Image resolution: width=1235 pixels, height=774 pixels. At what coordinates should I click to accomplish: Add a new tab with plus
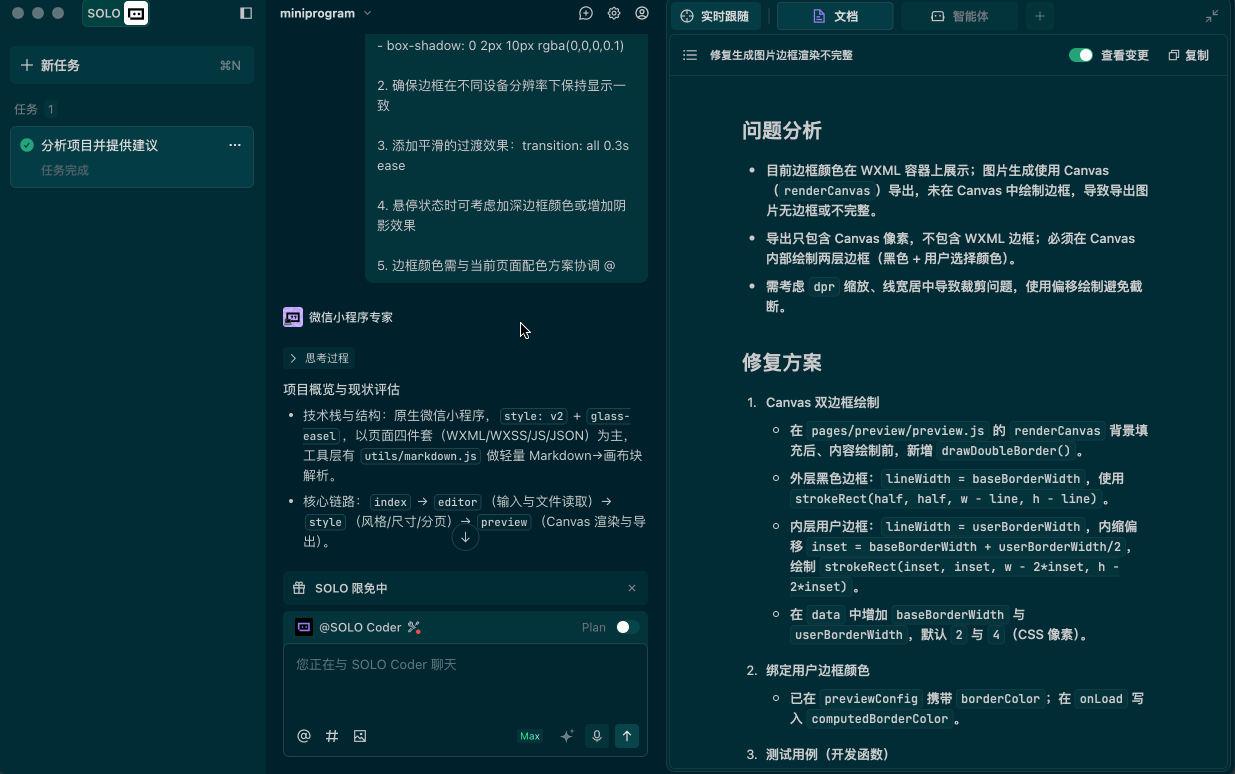[1040, 16]
